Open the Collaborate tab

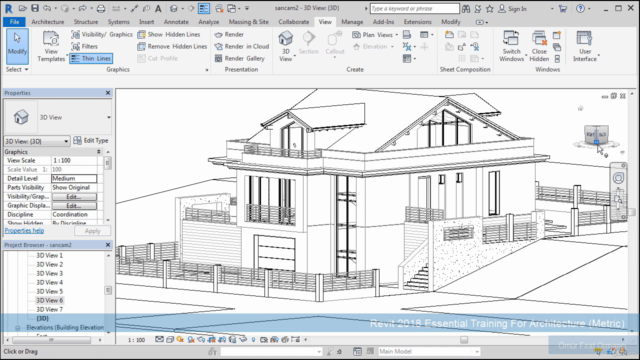[x=293, y=22]
